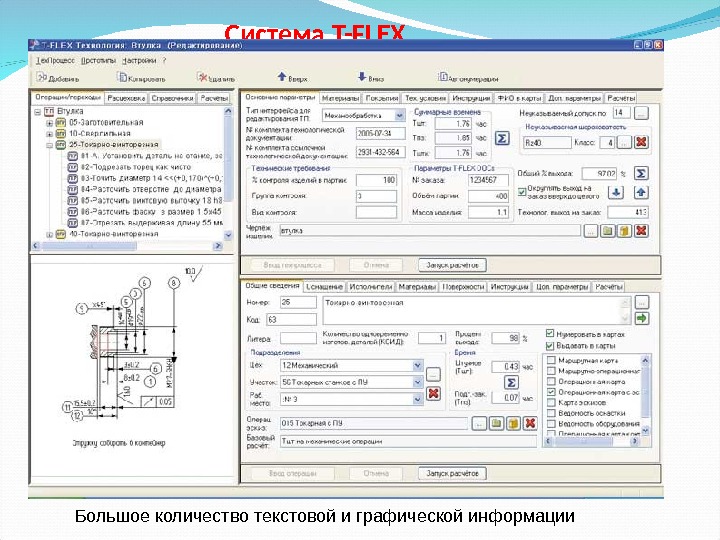Click lower Отмена button
720x540 pixels.
coord(376,473)
